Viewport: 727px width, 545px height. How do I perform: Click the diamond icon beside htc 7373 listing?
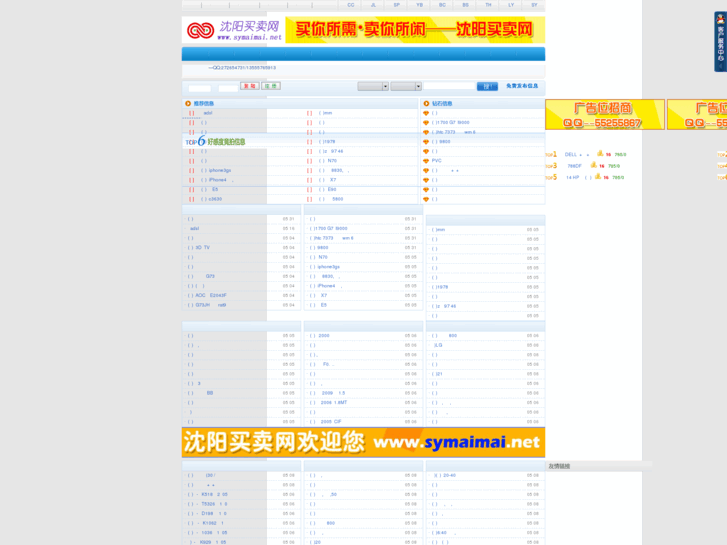pos(426,132)
